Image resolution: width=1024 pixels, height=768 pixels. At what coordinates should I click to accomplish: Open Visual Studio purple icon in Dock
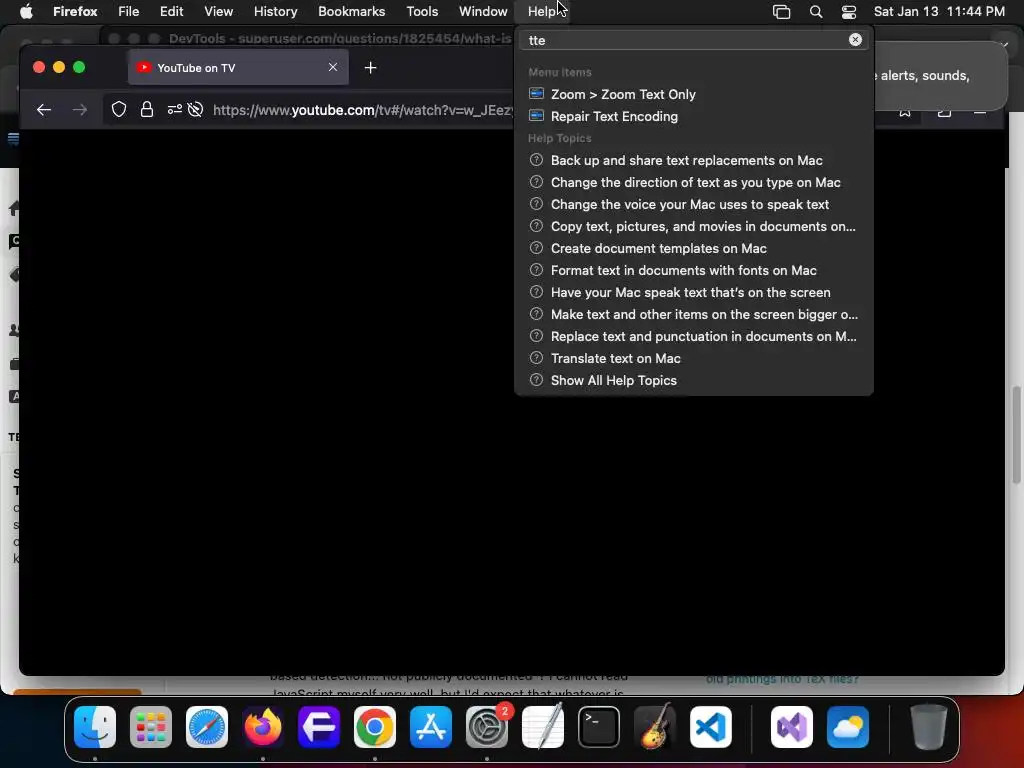click(792, 727)
